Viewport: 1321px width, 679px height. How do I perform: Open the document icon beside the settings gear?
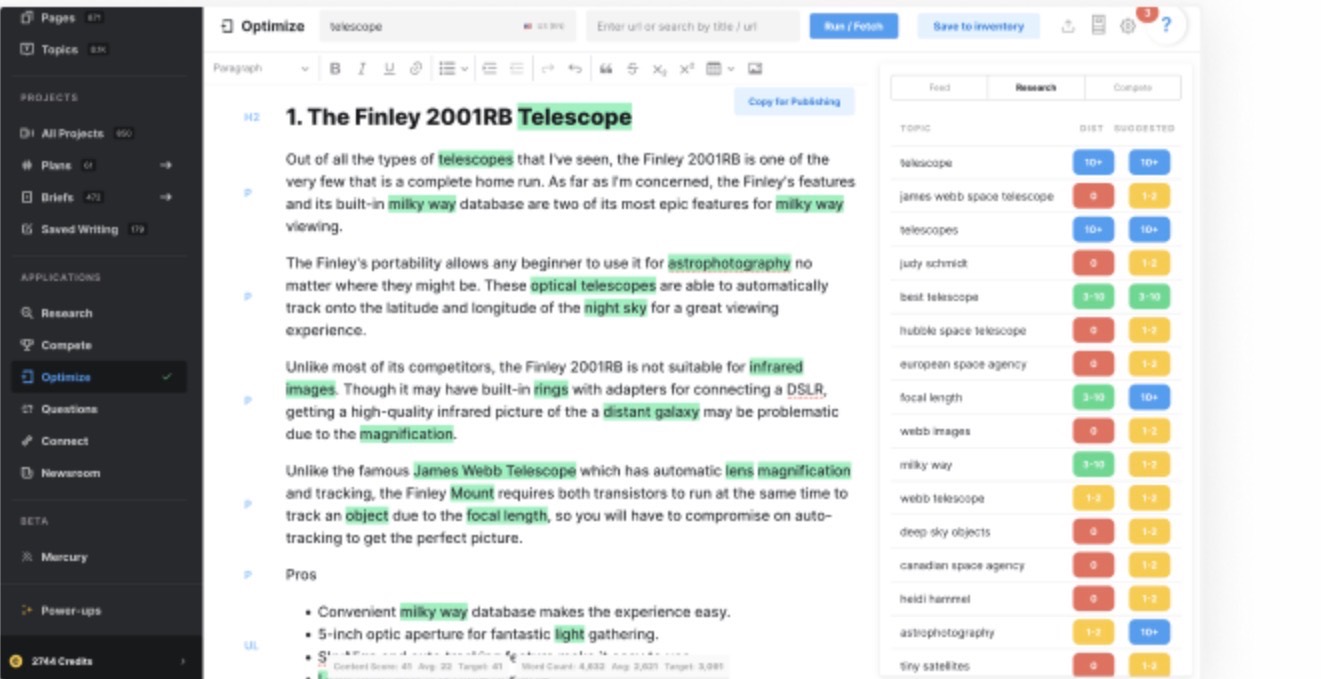pyautogui.click(x=1098, y=26)
